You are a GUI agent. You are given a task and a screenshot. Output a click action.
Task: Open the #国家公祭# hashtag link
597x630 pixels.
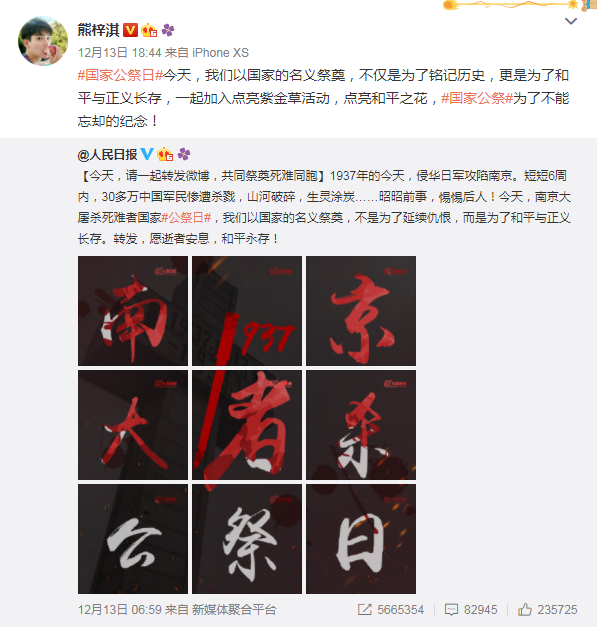(x=477, y=98)
